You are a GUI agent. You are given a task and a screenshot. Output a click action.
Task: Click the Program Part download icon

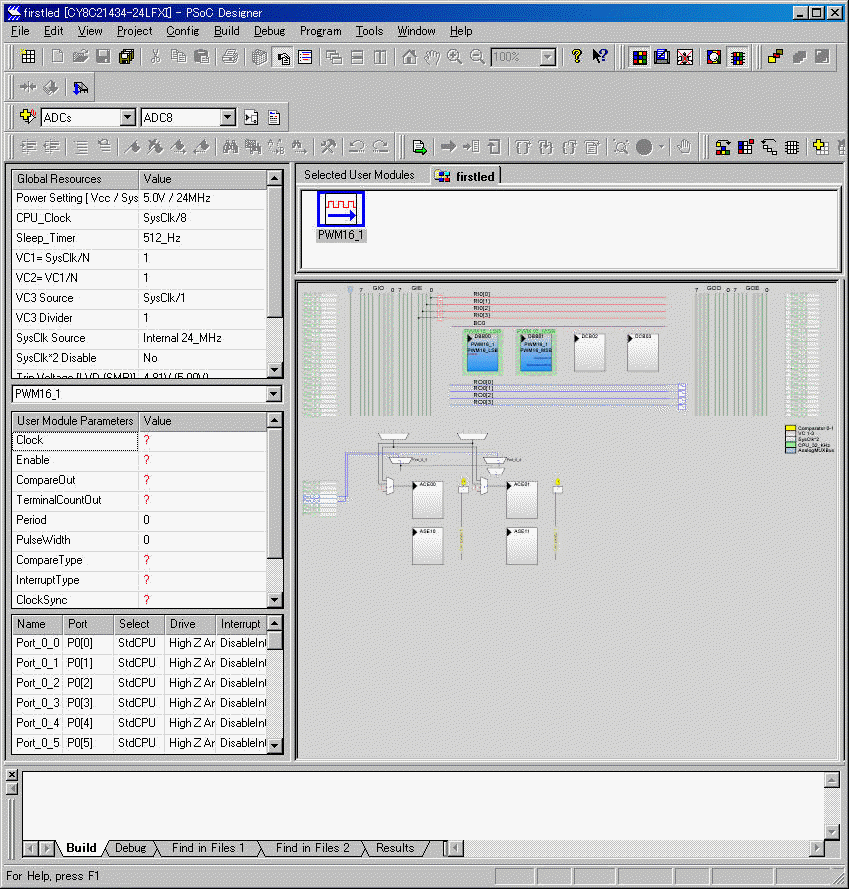pyautogui.click(x=81, y=87)
